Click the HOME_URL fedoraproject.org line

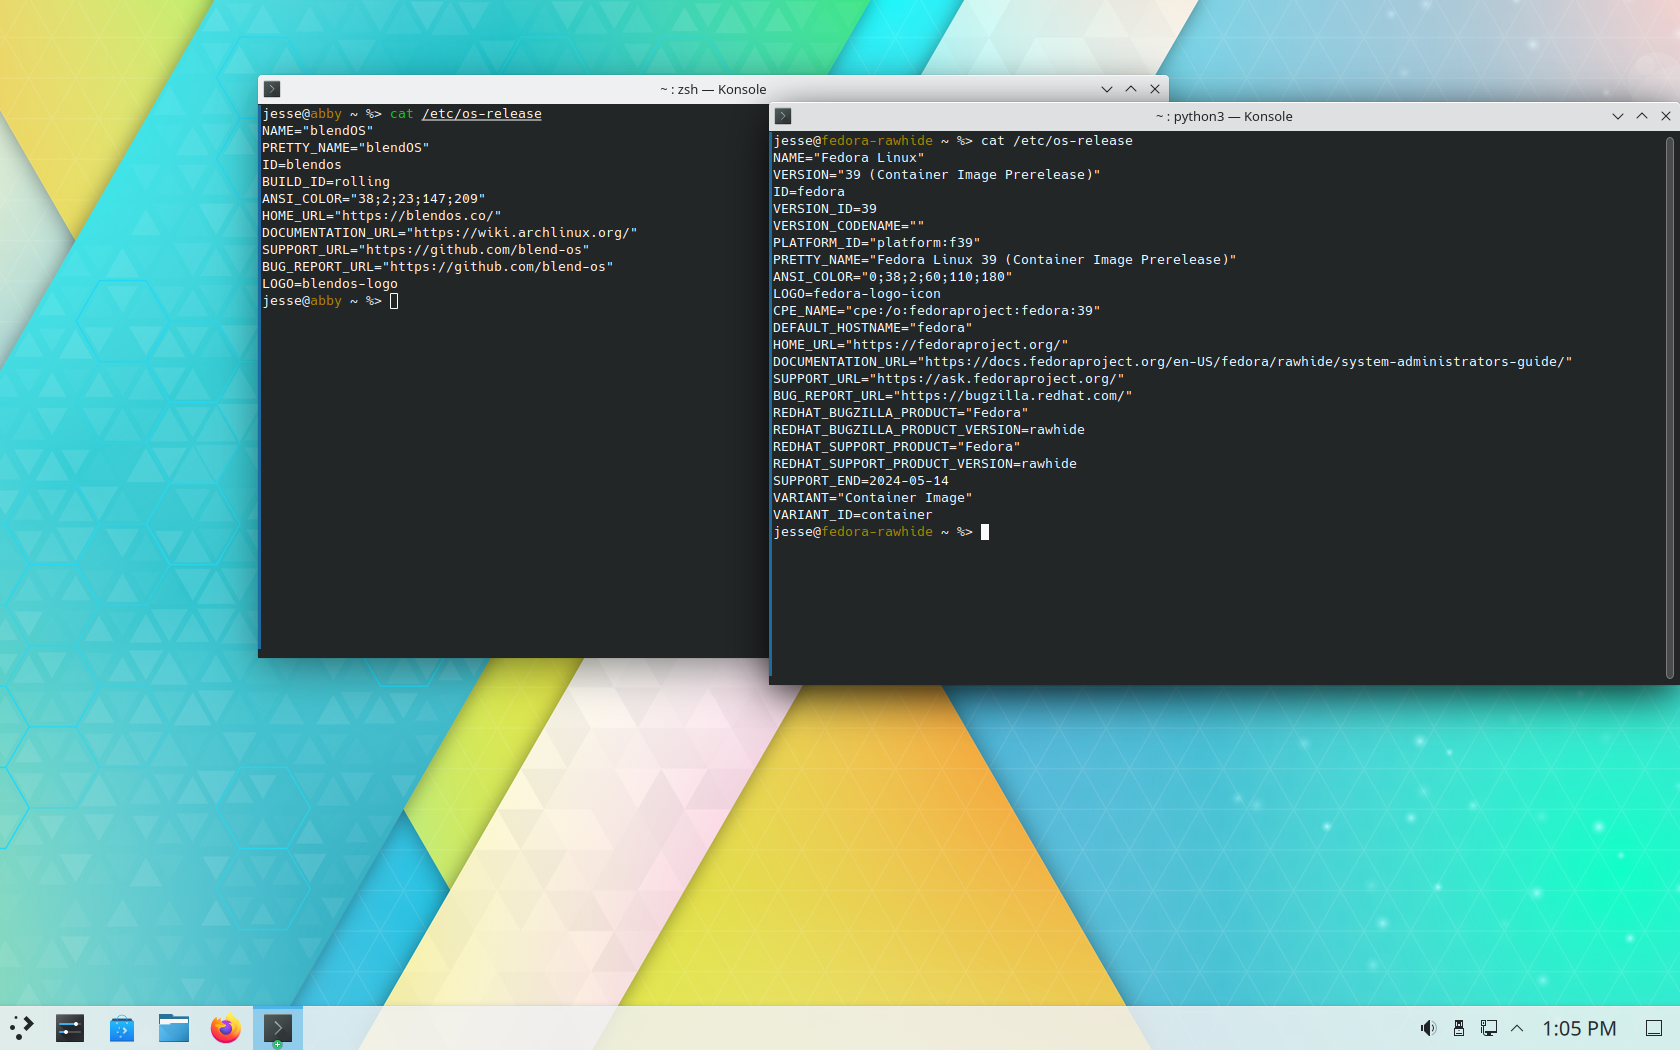tap(920, 345)
